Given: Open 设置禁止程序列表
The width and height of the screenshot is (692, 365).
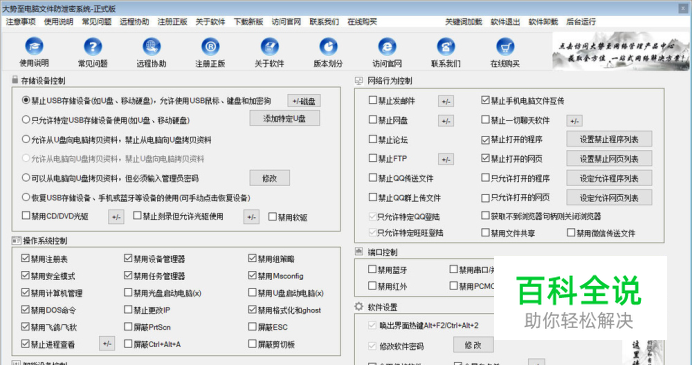Looking at the screenshot, I should coord(609,139).
